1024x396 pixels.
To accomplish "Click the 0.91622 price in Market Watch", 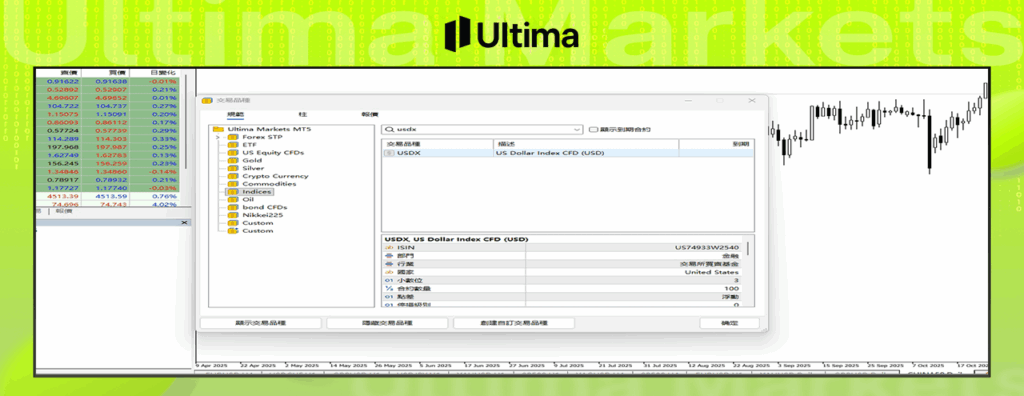I will [63, 81].
